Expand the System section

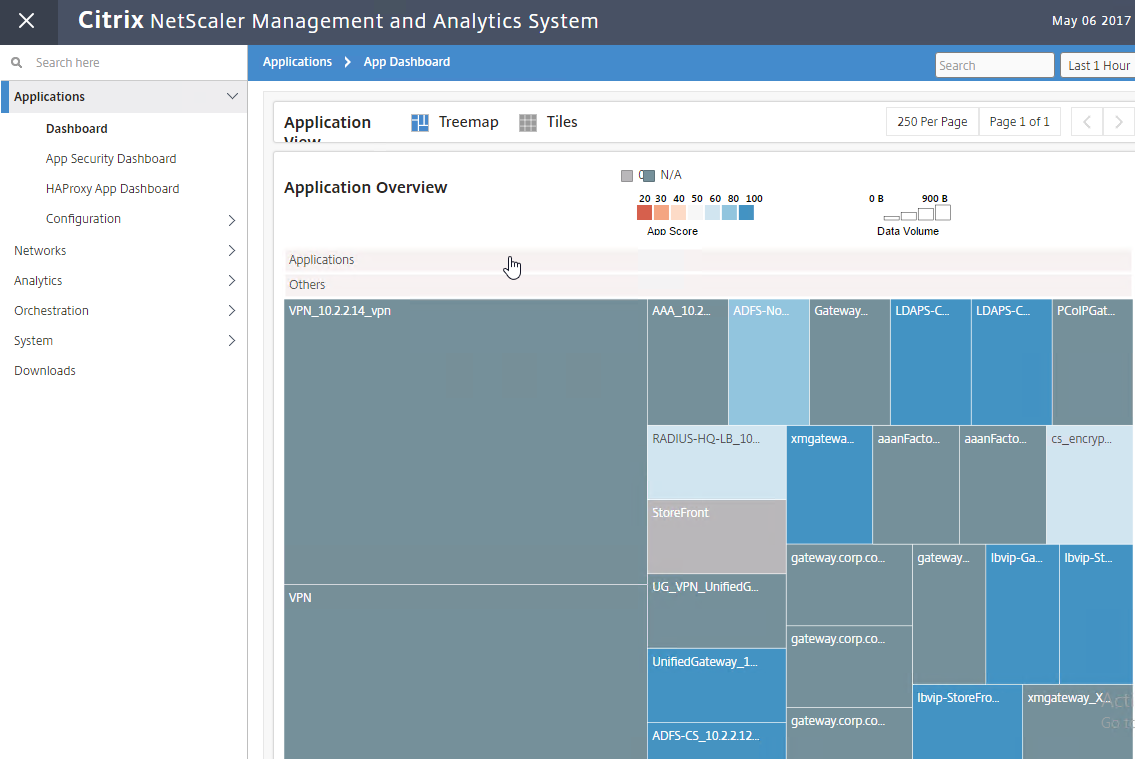point(232,341)
